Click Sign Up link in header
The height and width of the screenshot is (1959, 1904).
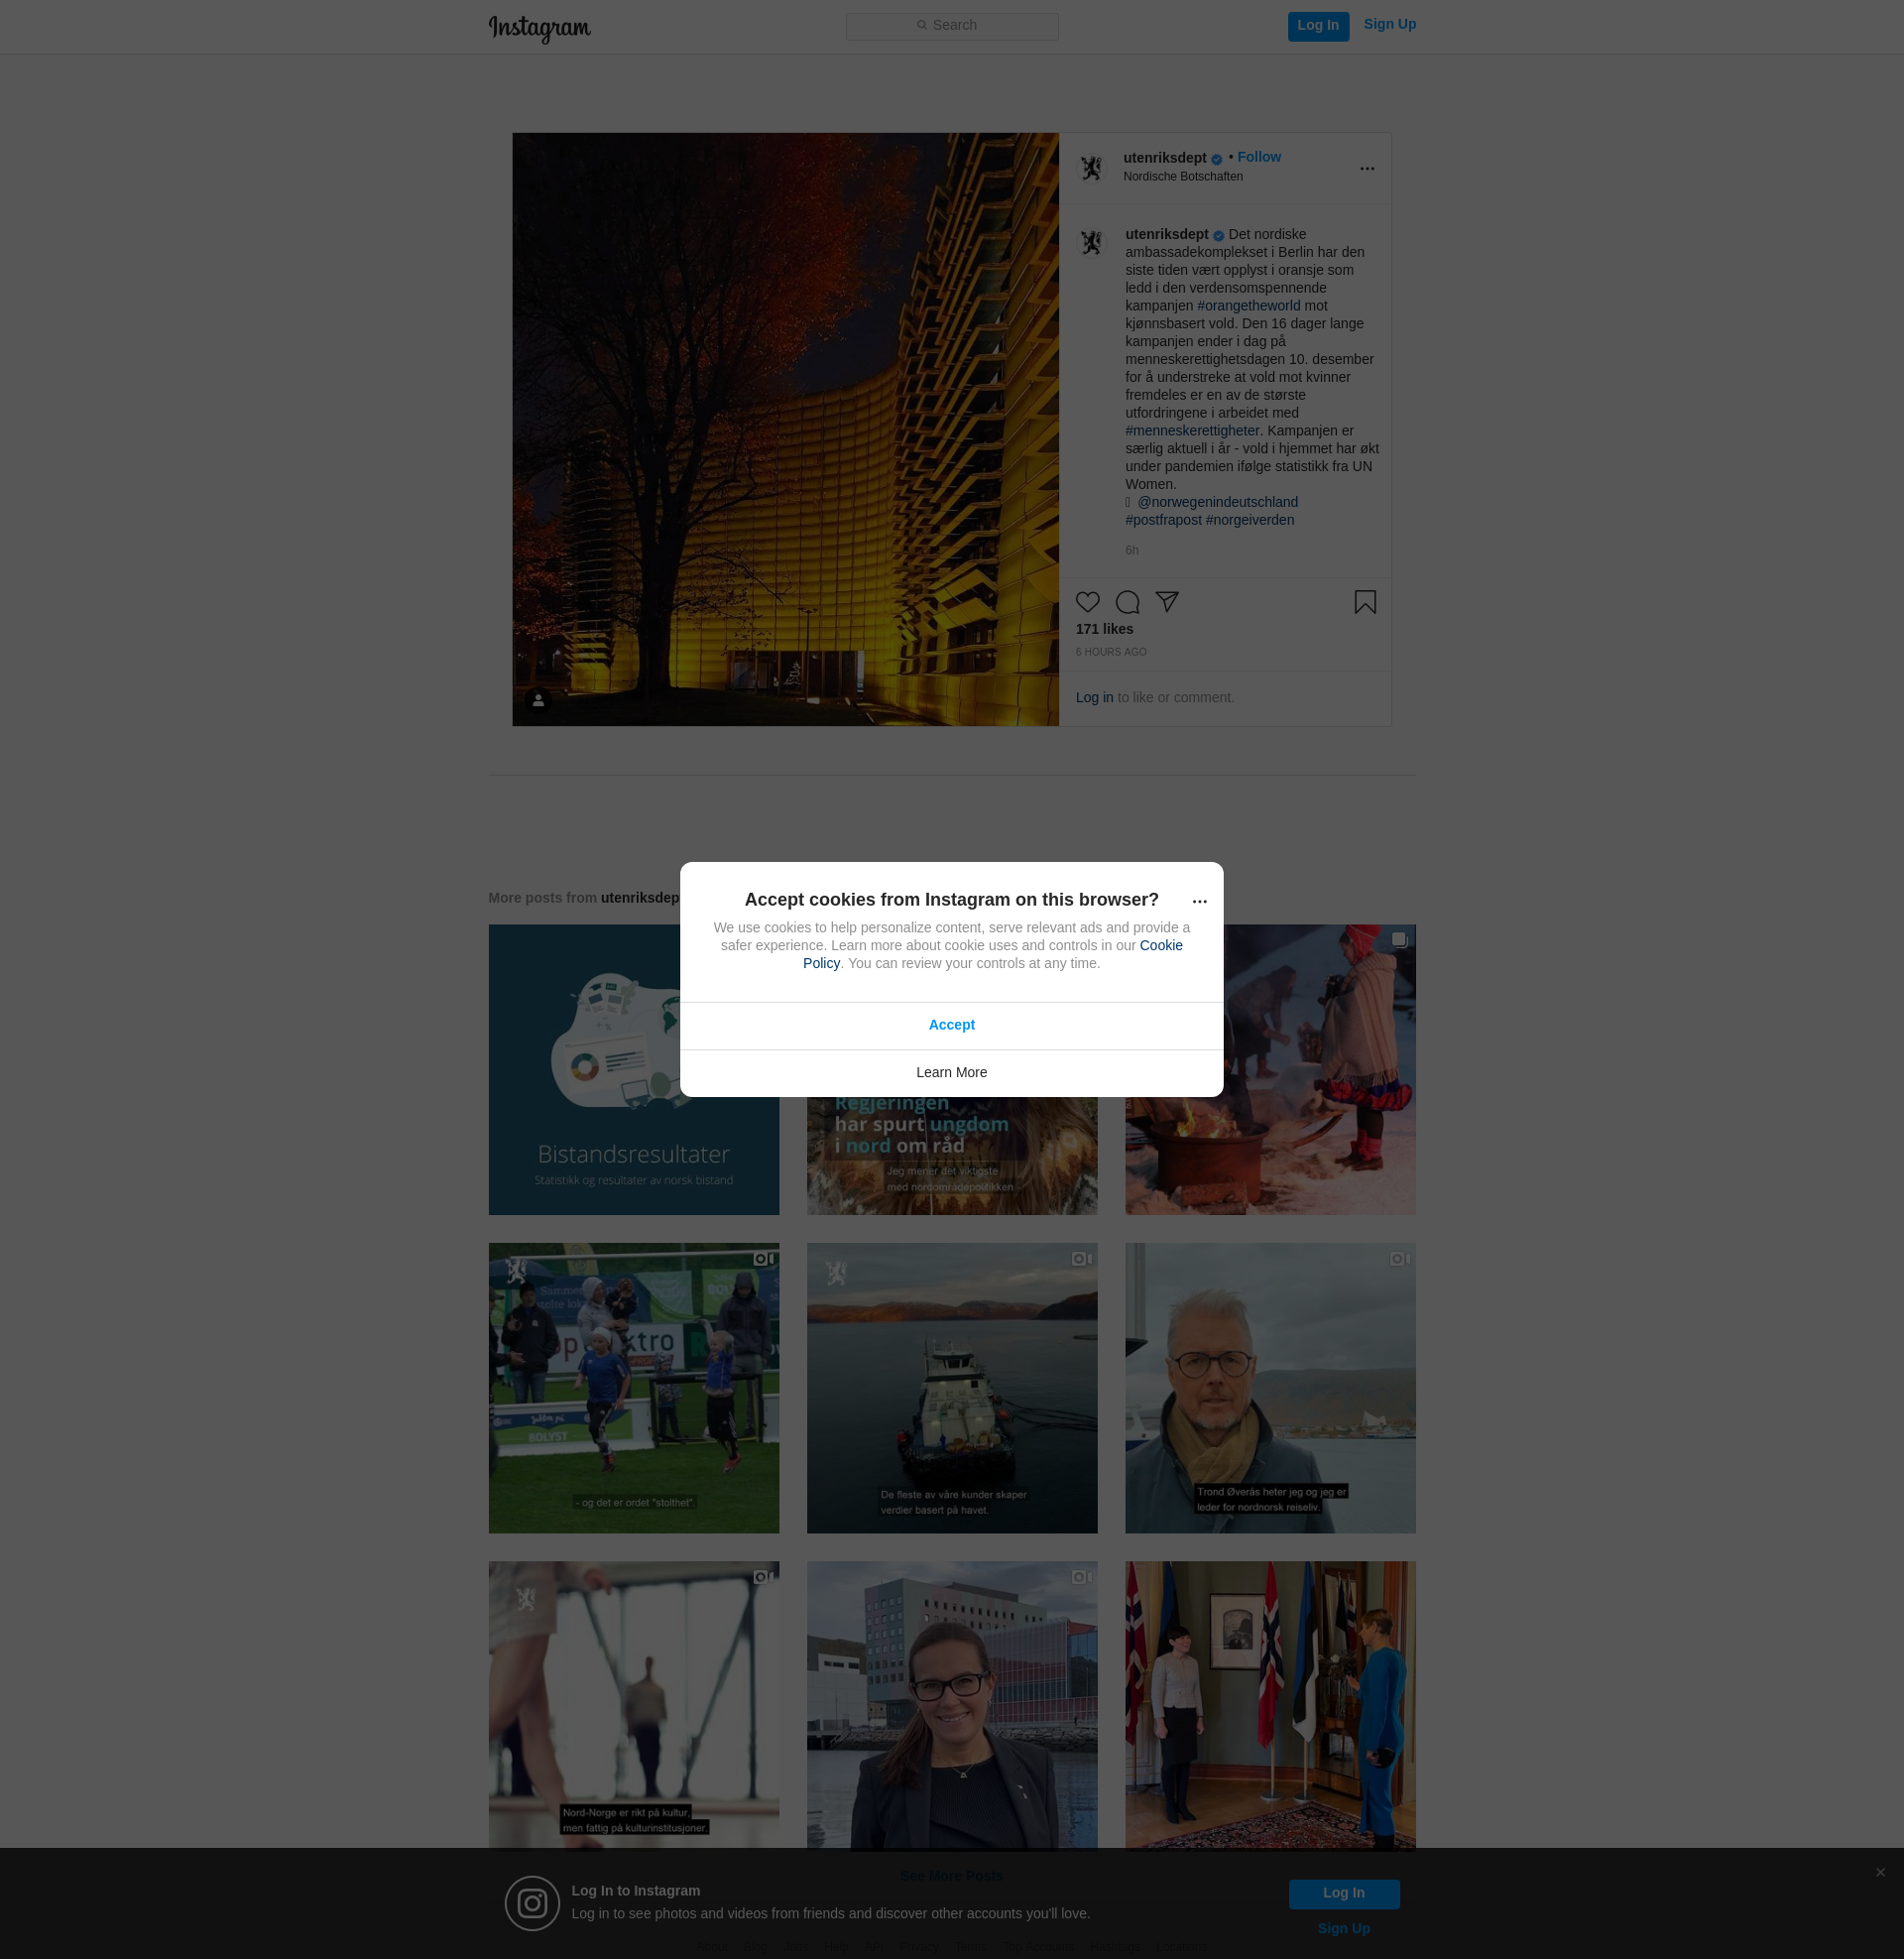coord(1389,25)
